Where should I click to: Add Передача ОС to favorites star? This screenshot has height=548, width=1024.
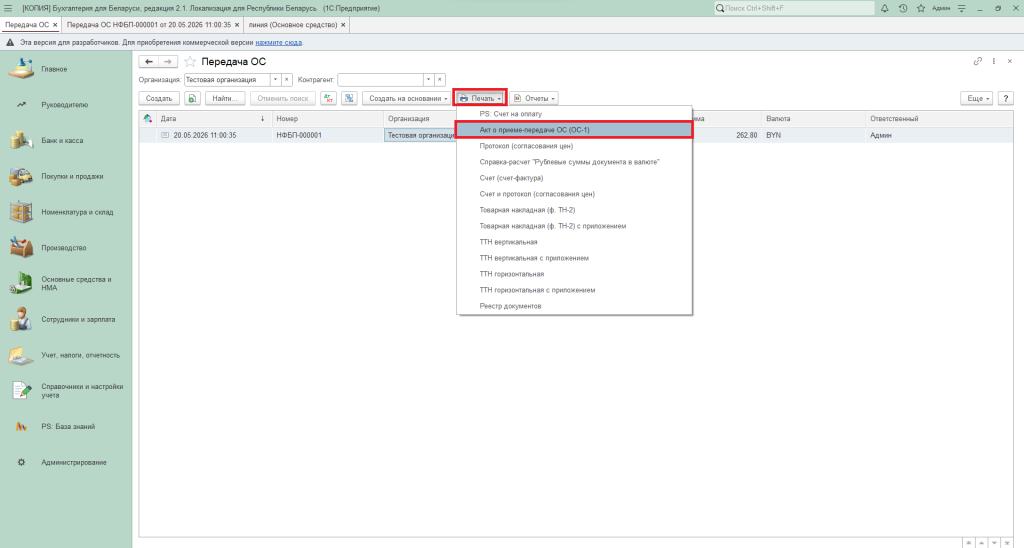pos(190,62)
